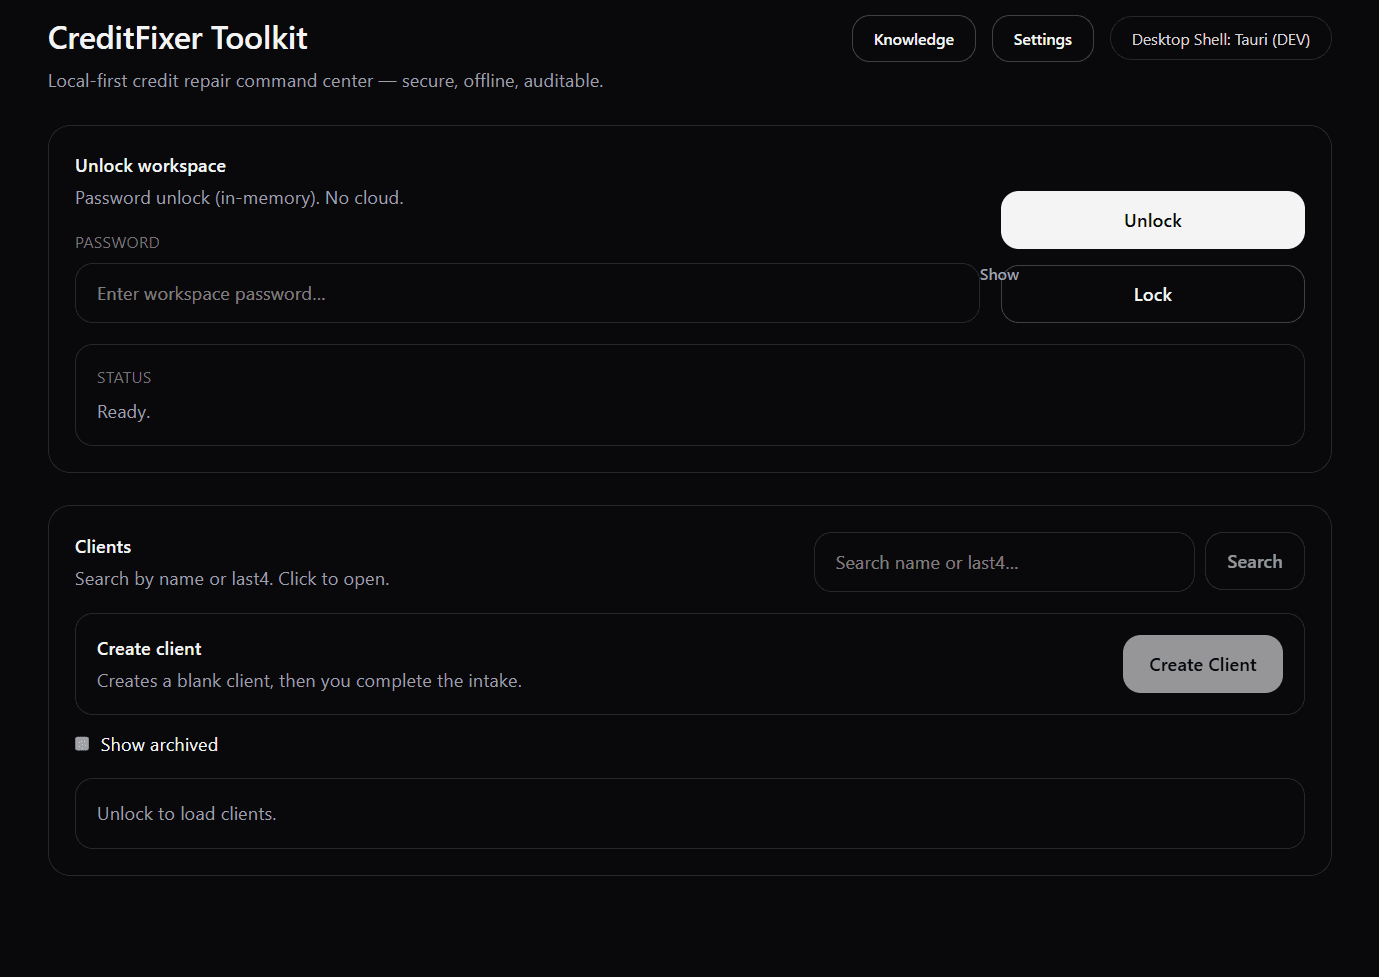Click the 'Local-first credit repair command center' tagline
The image size is (1379, 977).
(x=325, y=81)
